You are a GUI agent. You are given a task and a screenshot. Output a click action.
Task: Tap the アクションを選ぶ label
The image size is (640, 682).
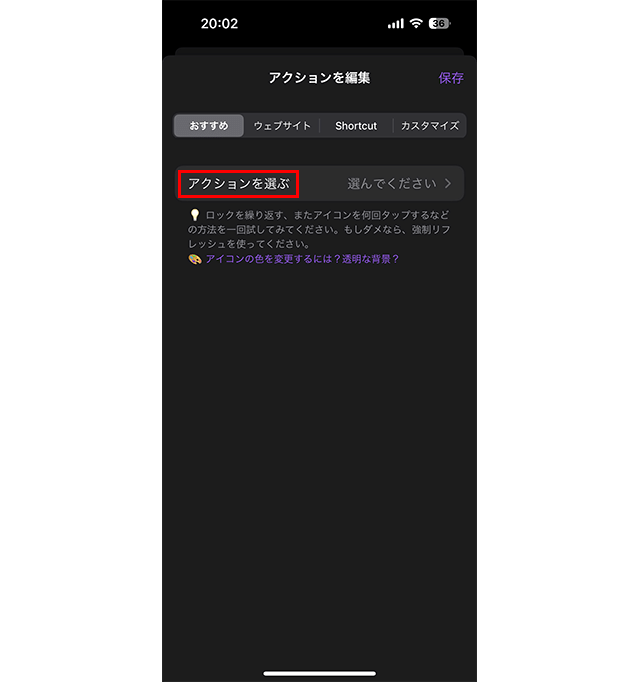(x=238, y=184)
